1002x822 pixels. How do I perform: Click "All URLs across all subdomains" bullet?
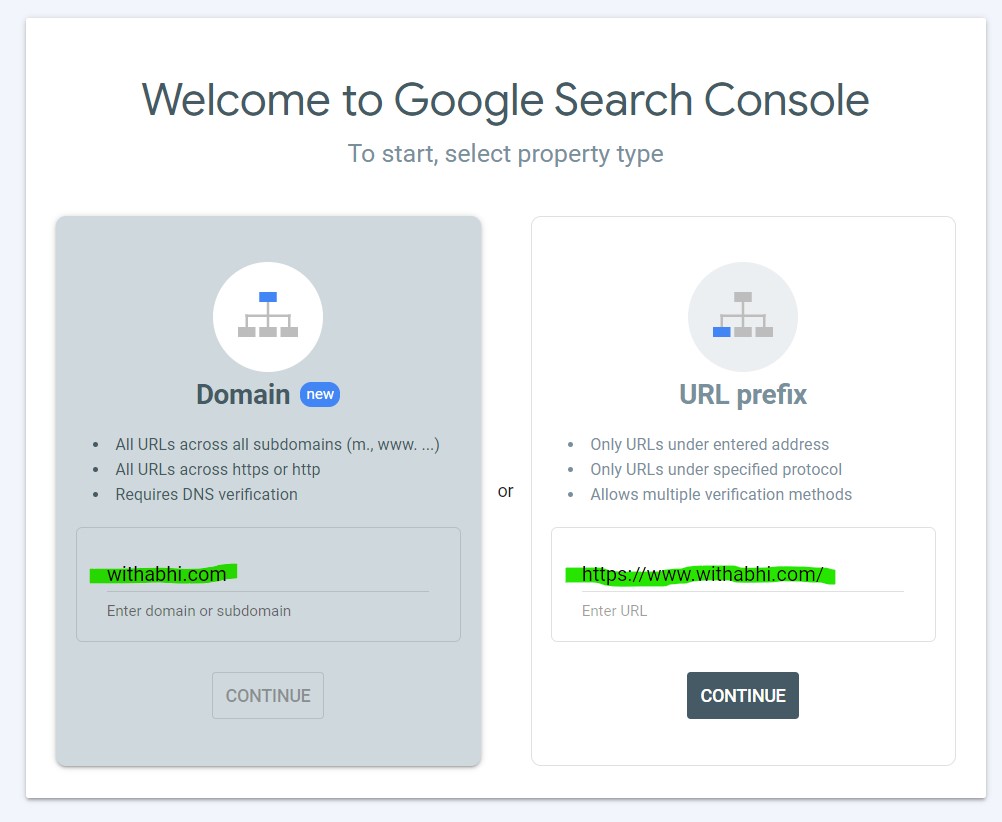[277, 444]
